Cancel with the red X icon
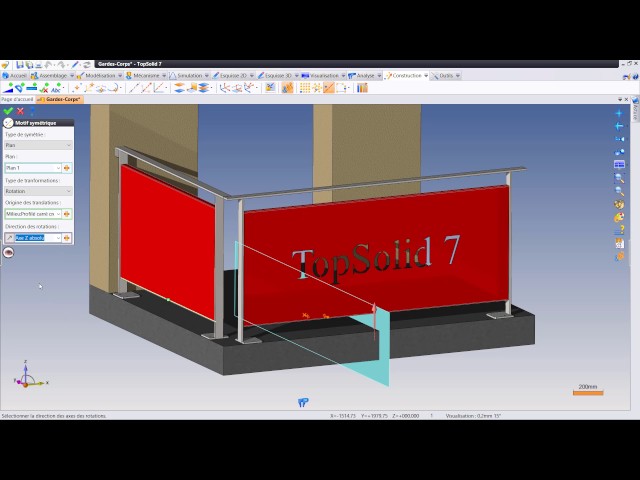640x480 pixels. click(x=20, y=111)
